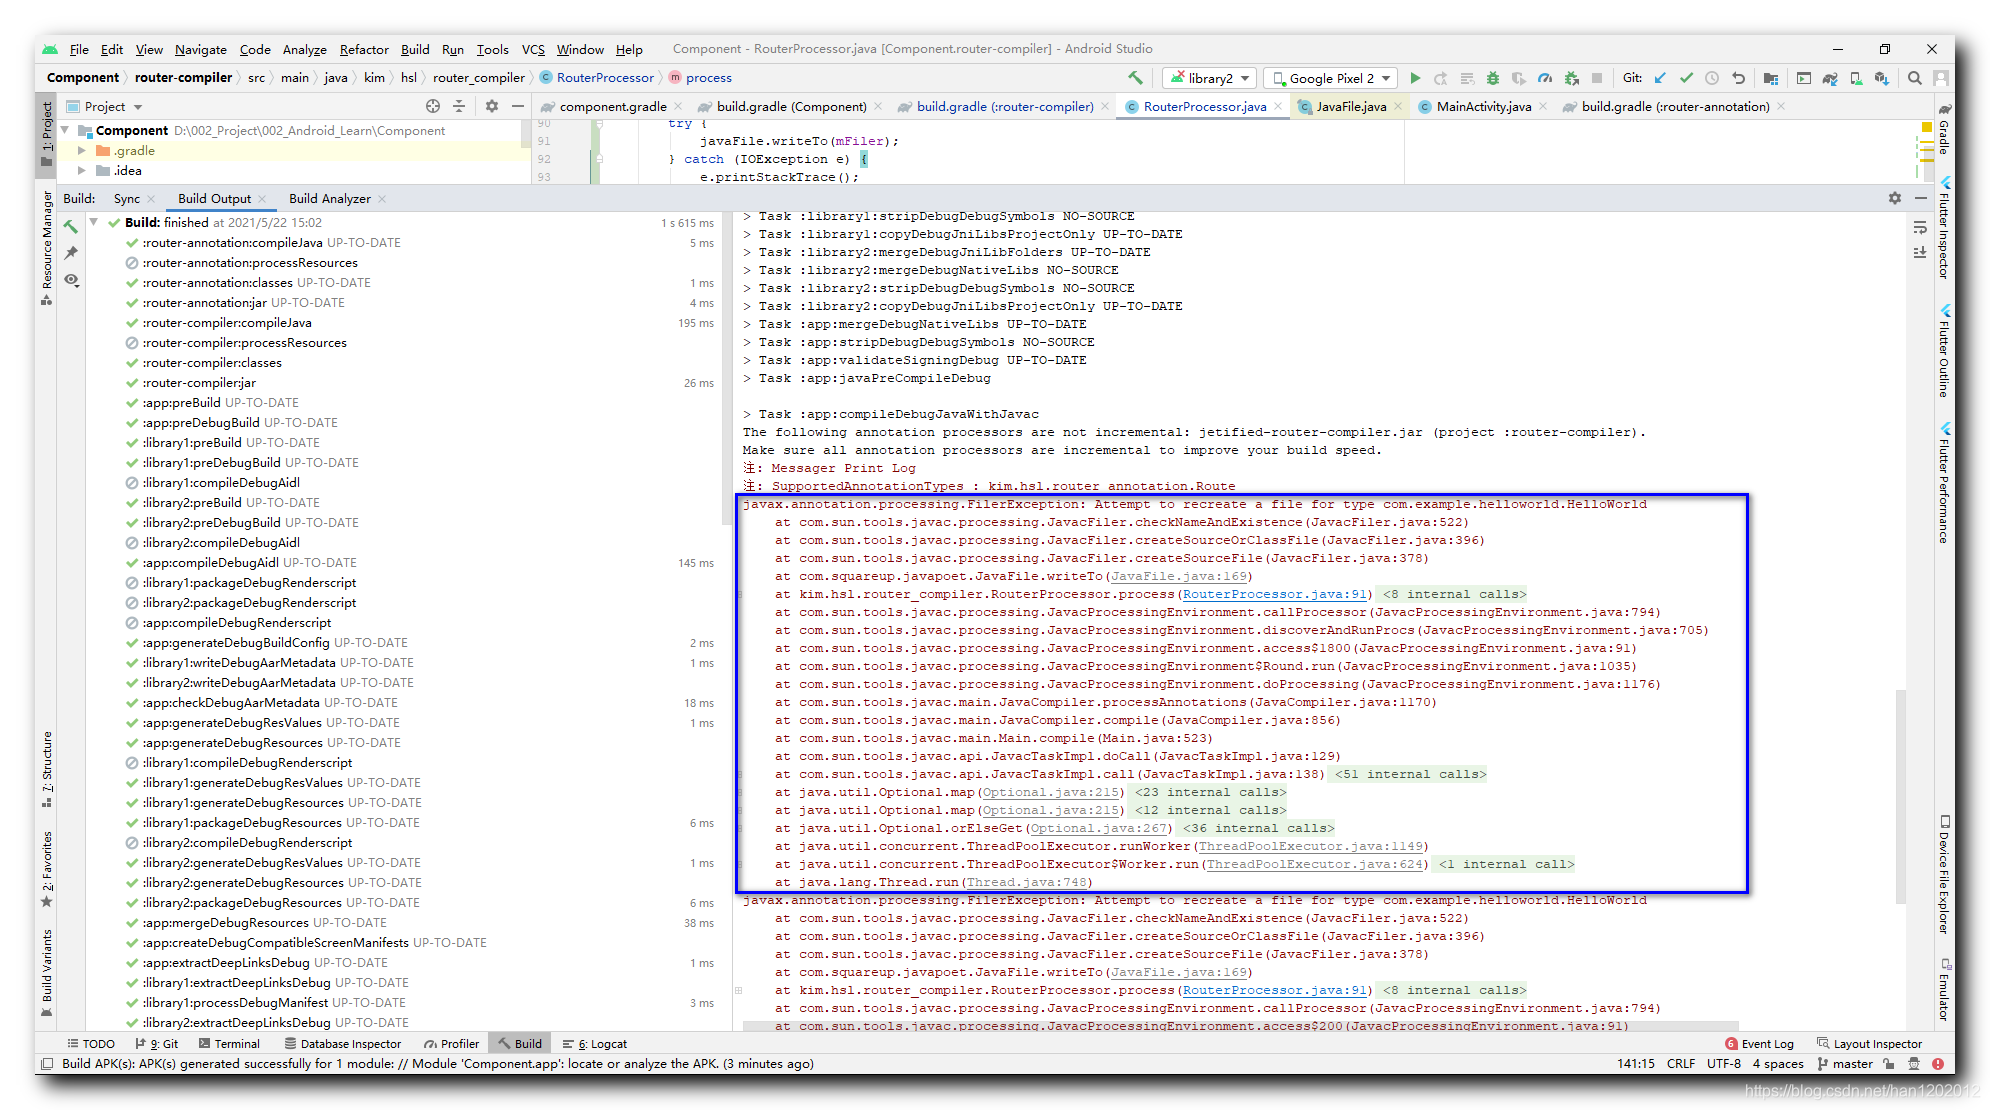Open the library2 run configuration dropdown

click(x=1211, y=78)
